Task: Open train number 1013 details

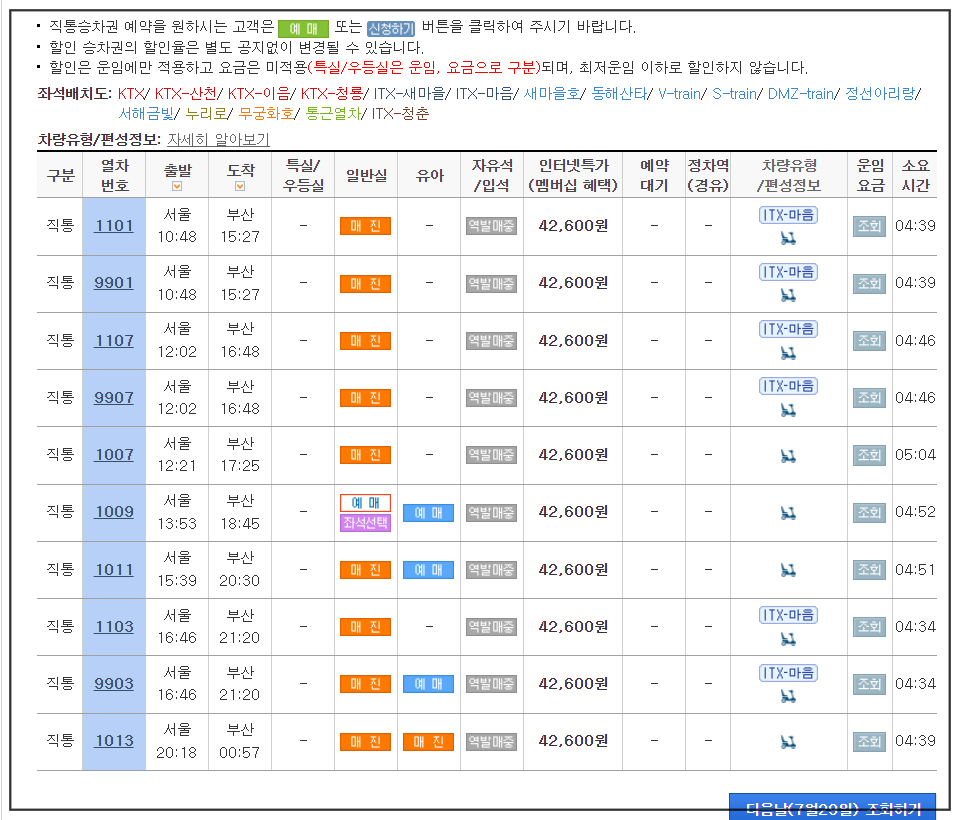Action: pyautogui.click(x=114, y=740)
